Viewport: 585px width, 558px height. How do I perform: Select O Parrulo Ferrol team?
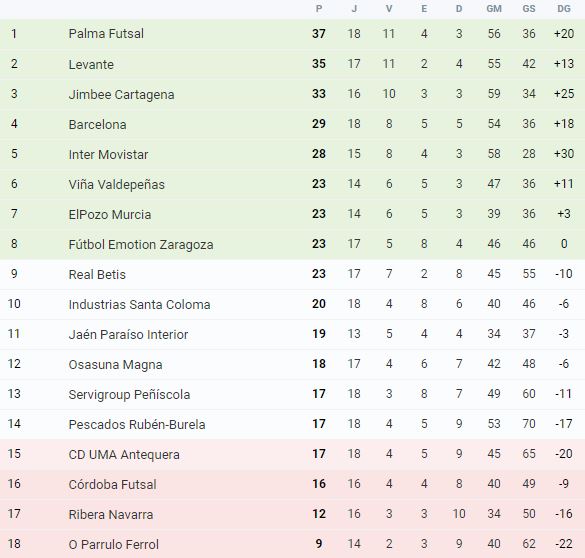pyautogui.click(x=113, y=544)
